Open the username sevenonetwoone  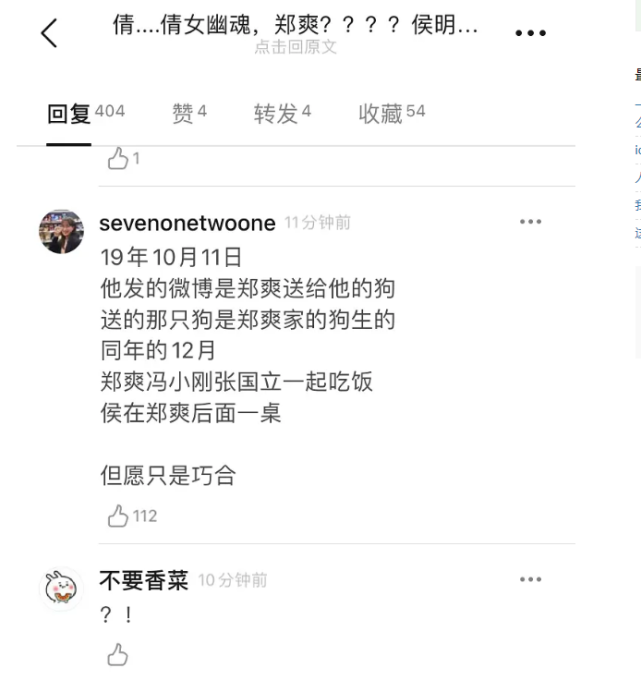(187, 223)
